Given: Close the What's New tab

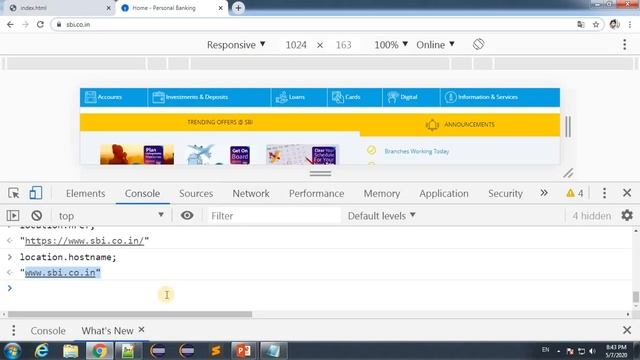Looking at the screenshot, I should (141, 329).
